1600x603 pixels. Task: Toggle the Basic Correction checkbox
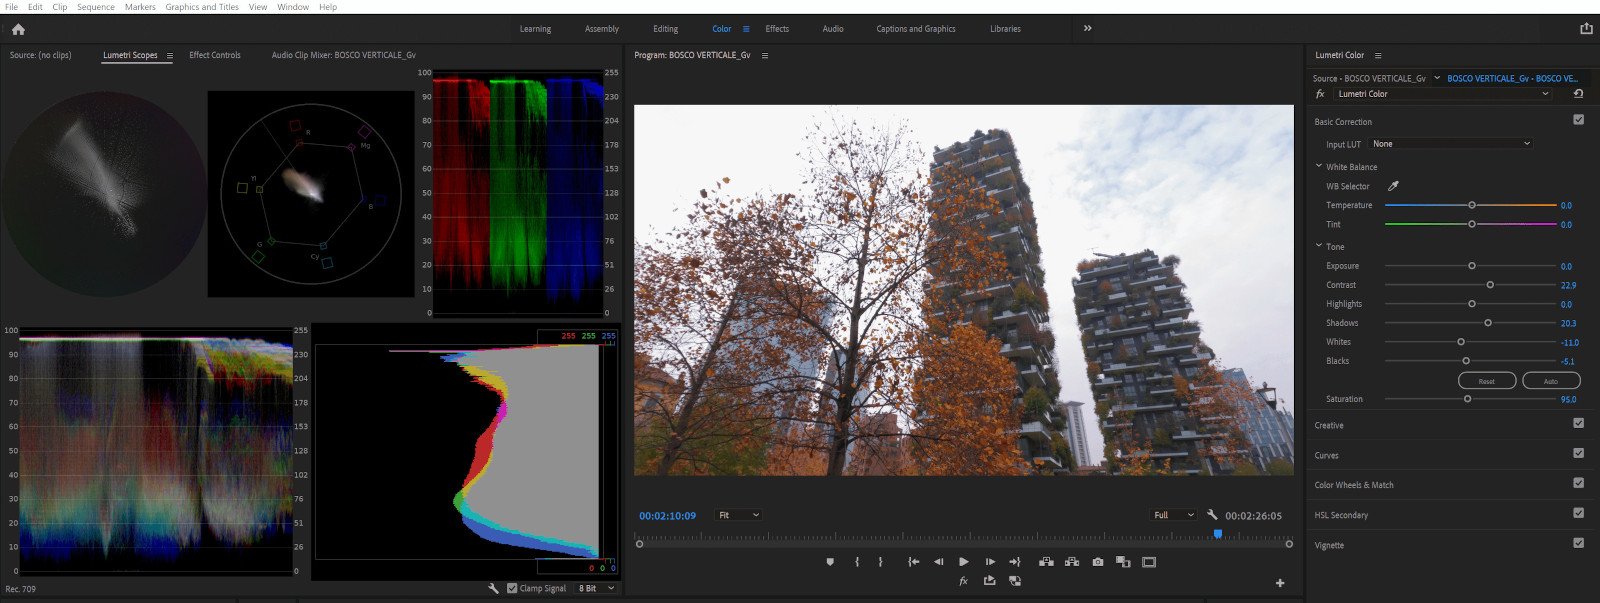tap(1578, 119)
